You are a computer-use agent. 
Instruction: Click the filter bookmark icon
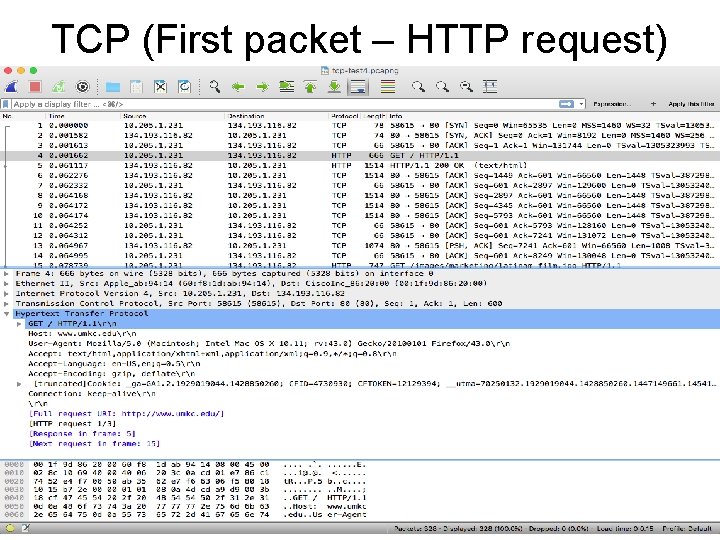[6, 104]
